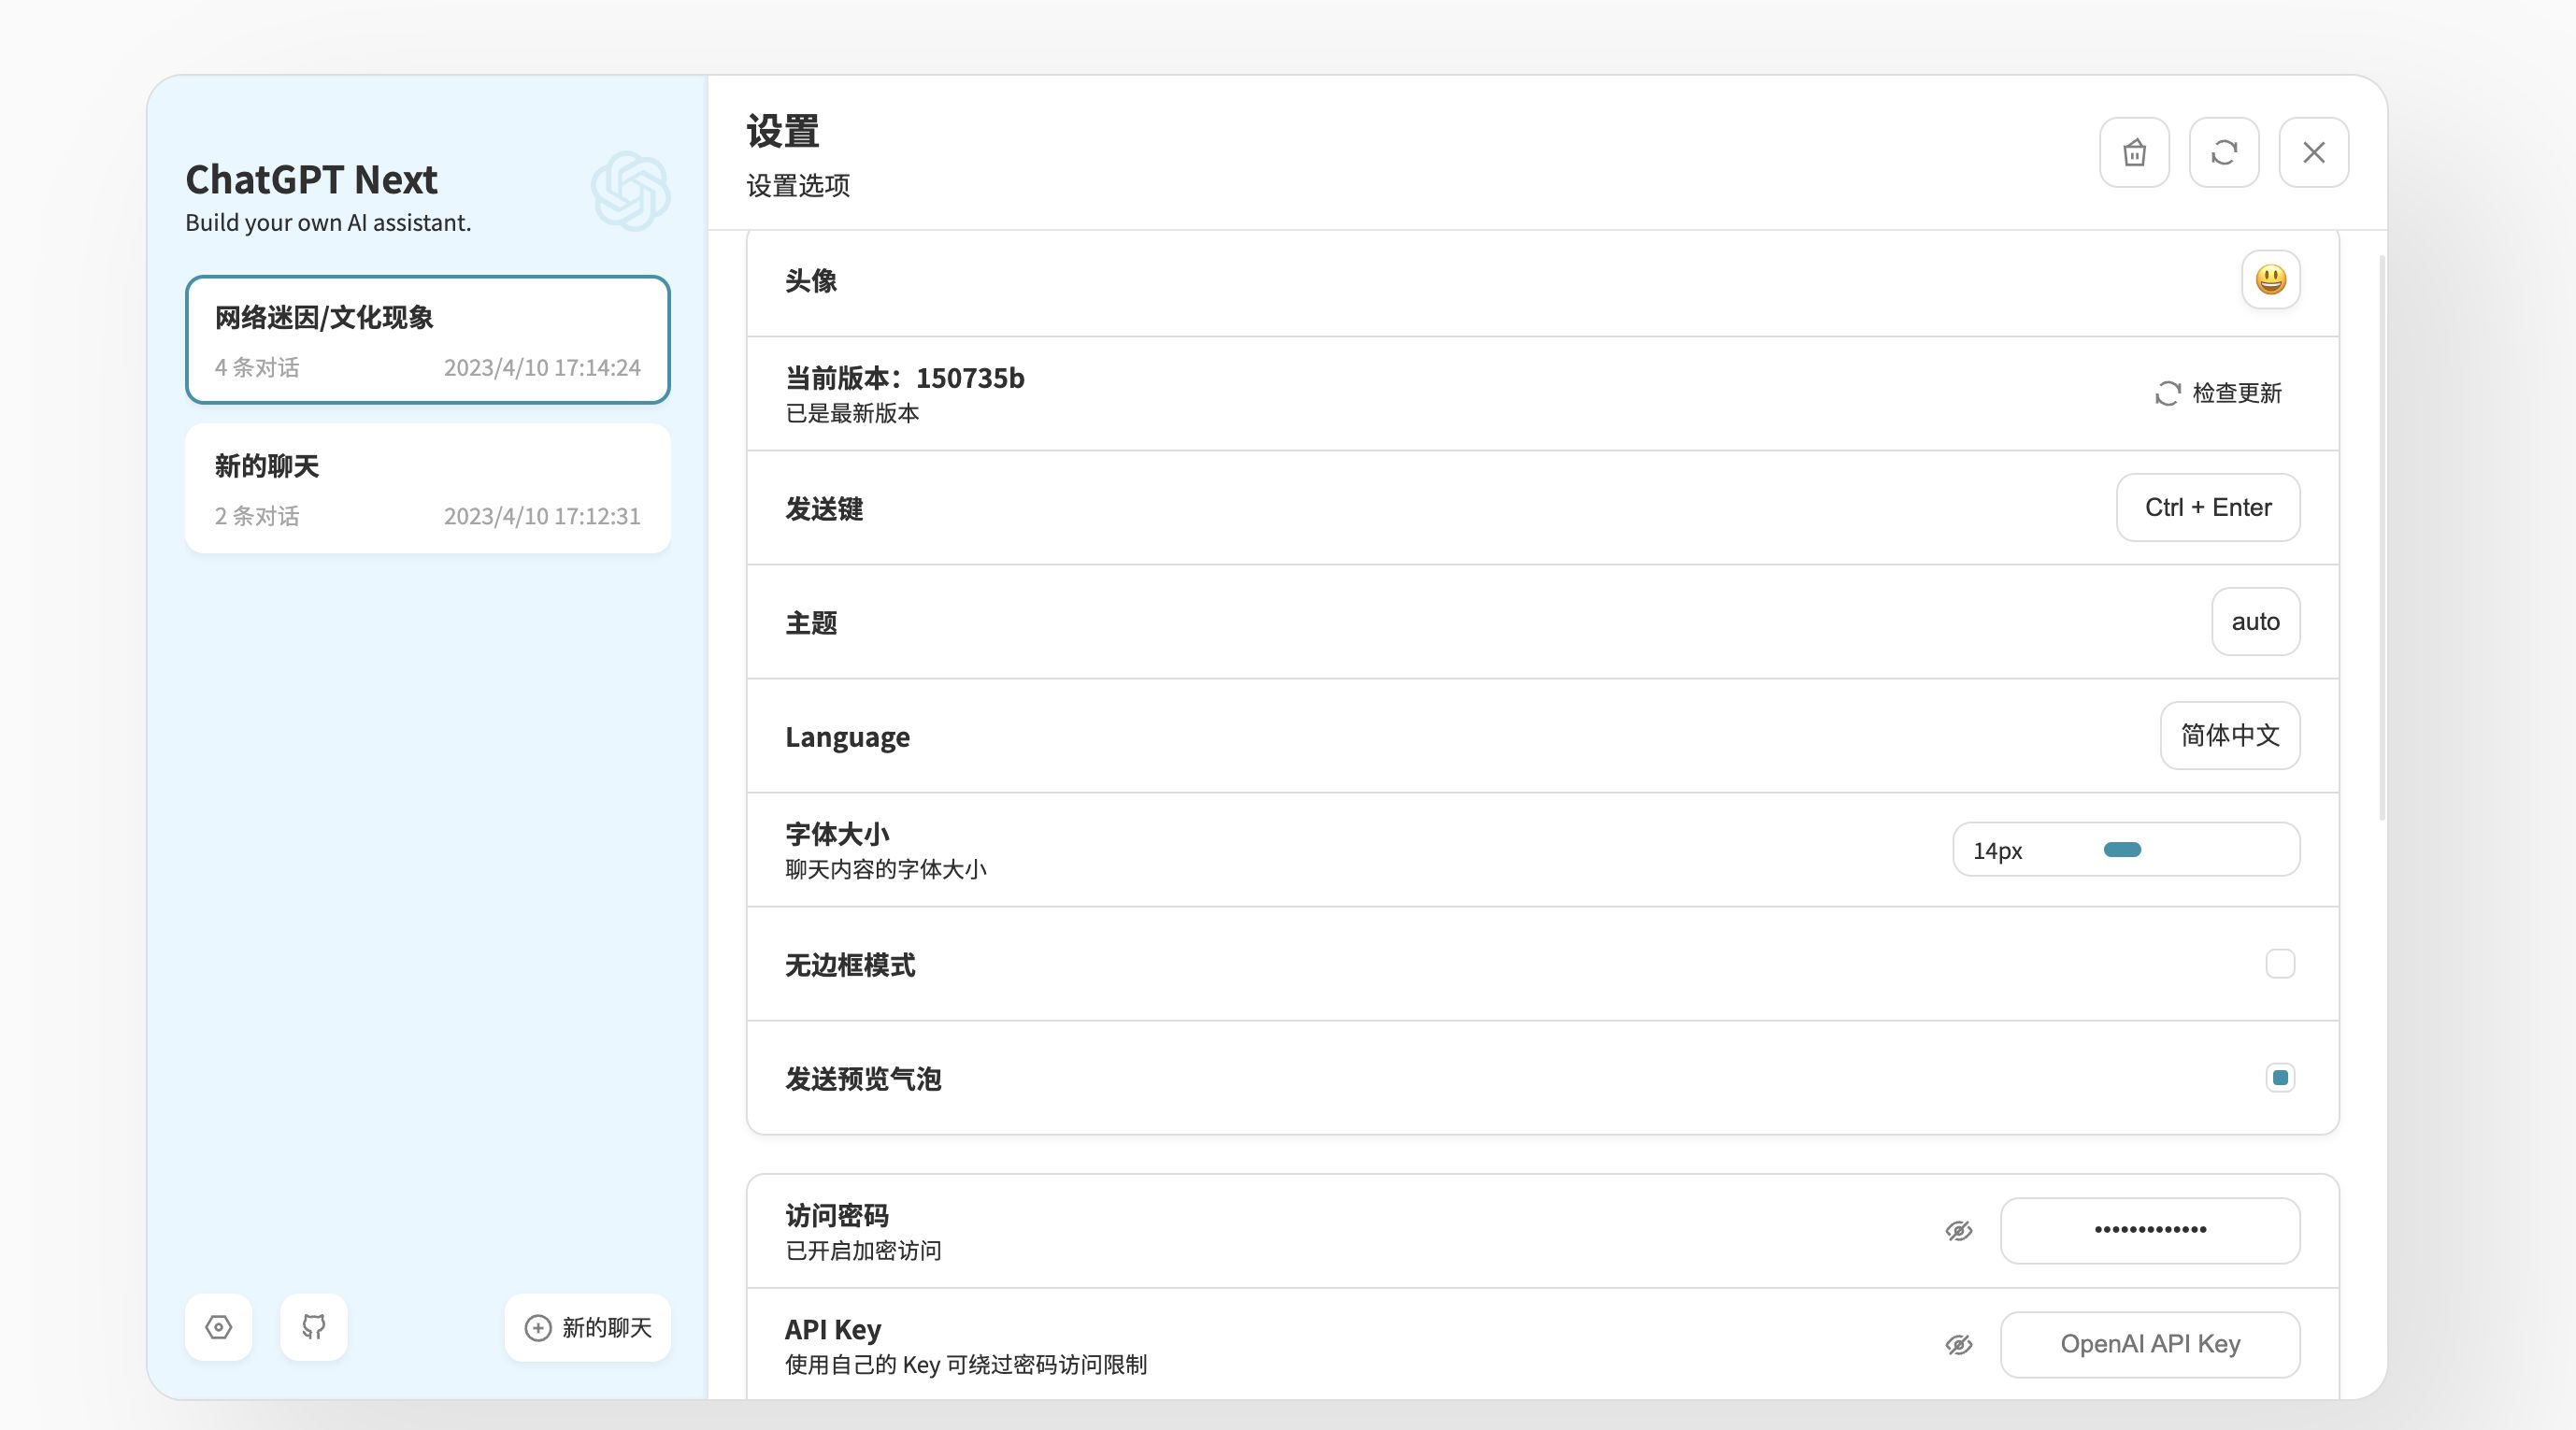2576x1430 pixels.
Task: Open the 发送键 Ctrl + Enter dropdown
Action: click(x=2207, y=508)
